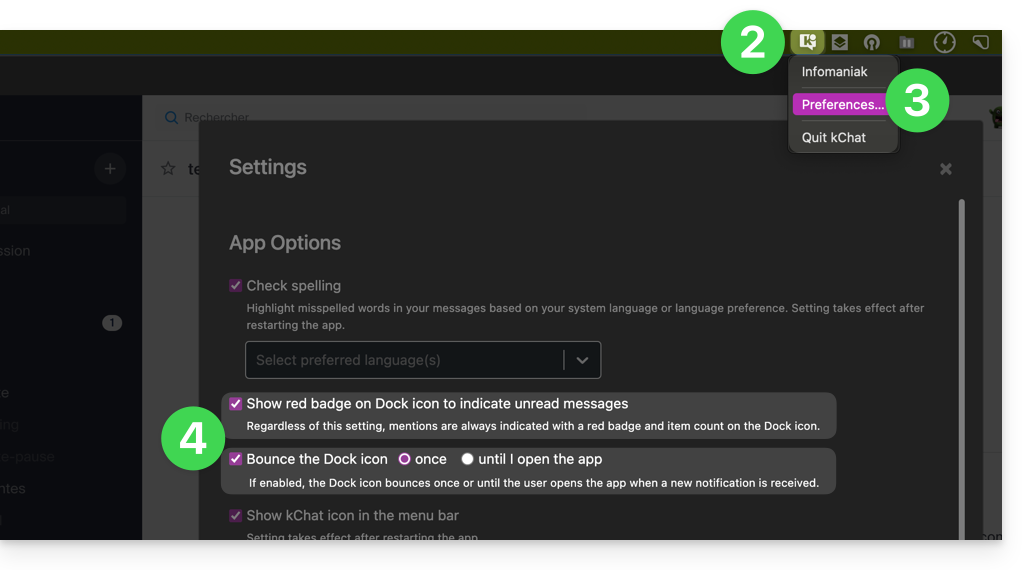Click the headphones-style menu bar icon
1032x570 pixels.
point(872,42)
